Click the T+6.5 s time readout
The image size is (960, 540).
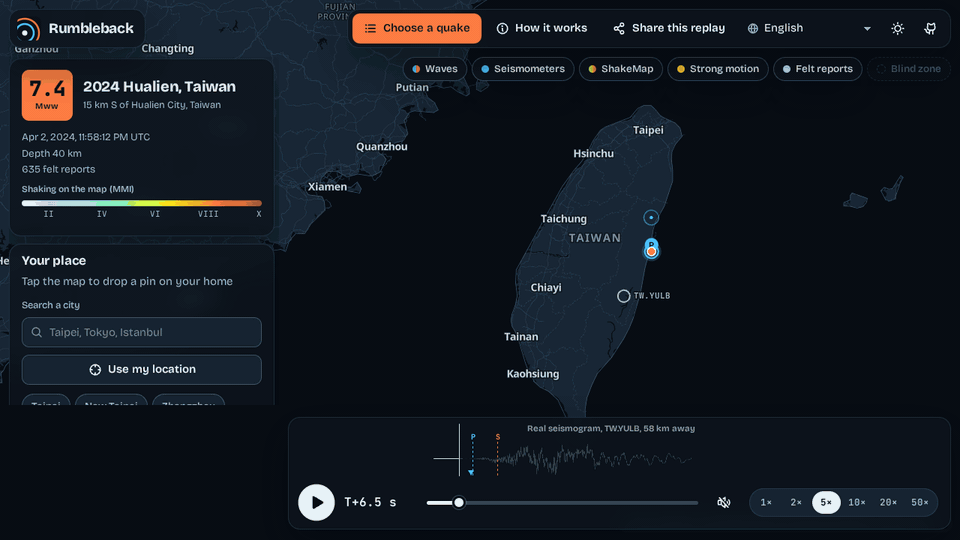(x=370, y=502)
